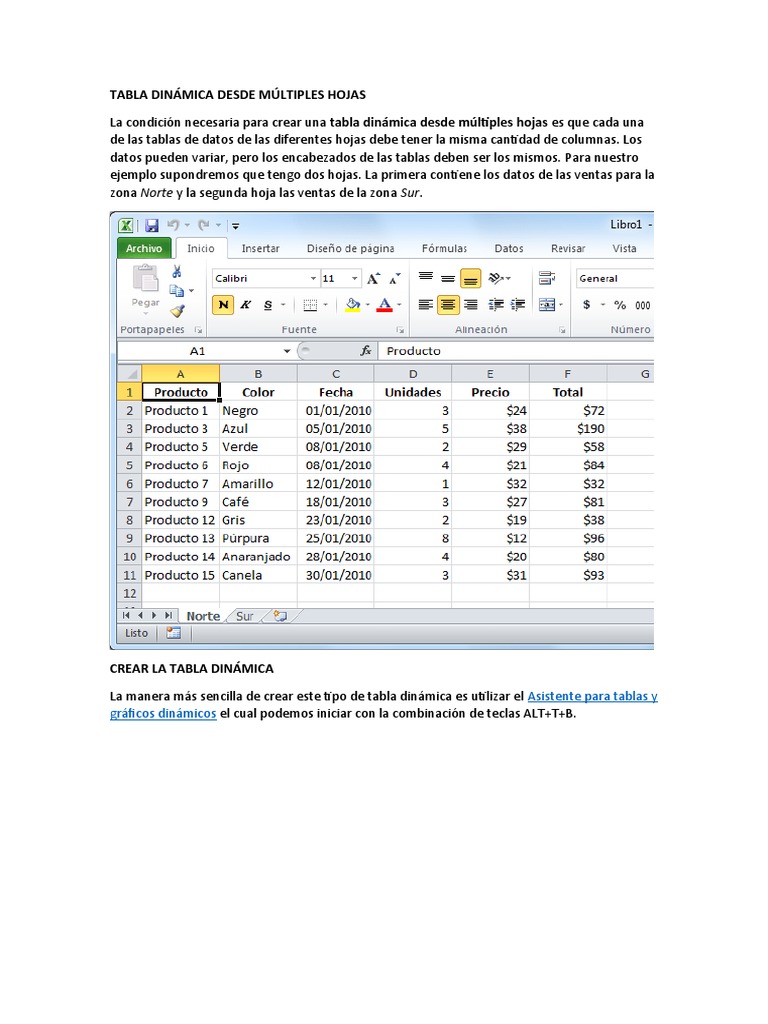Select cell with total $190
This screenshot has height=1024, width=768.
tap(568, 429)
